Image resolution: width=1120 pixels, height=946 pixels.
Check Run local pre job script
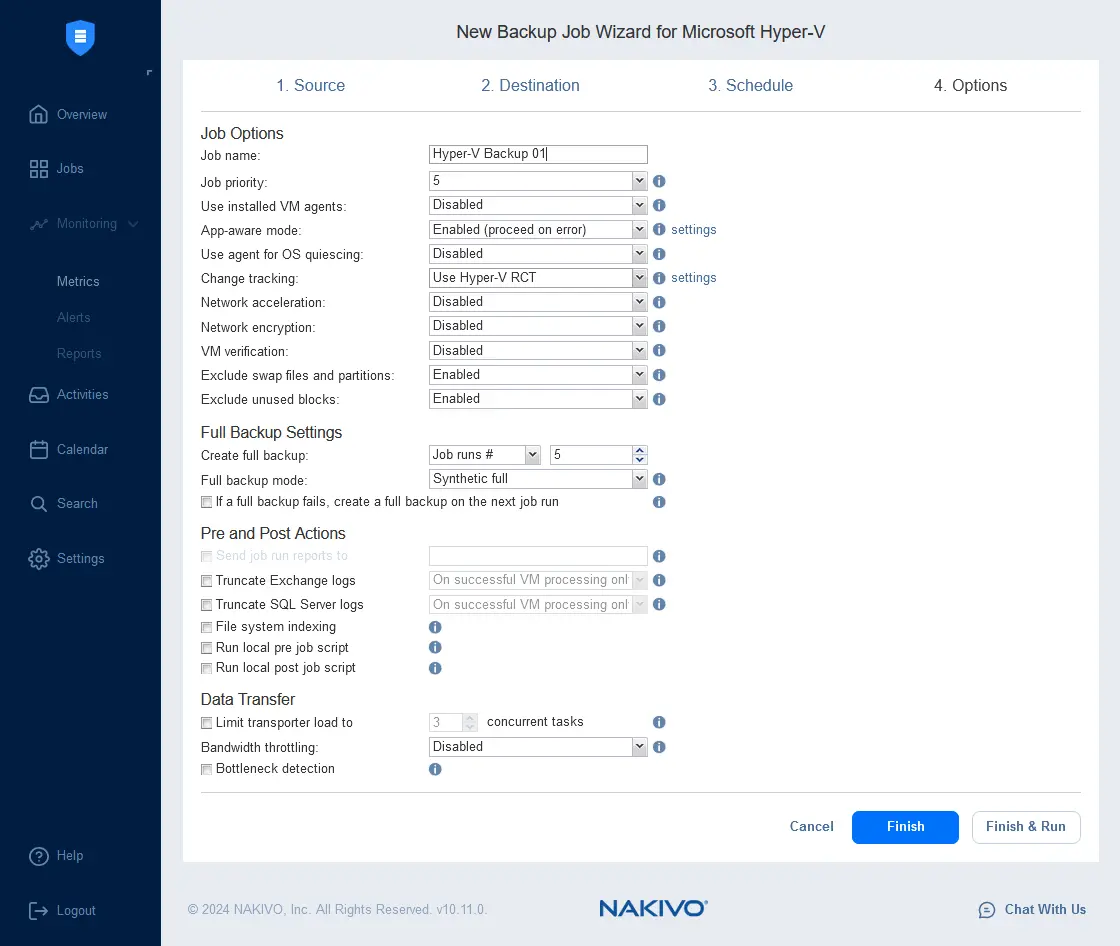[x=206, y=648]
